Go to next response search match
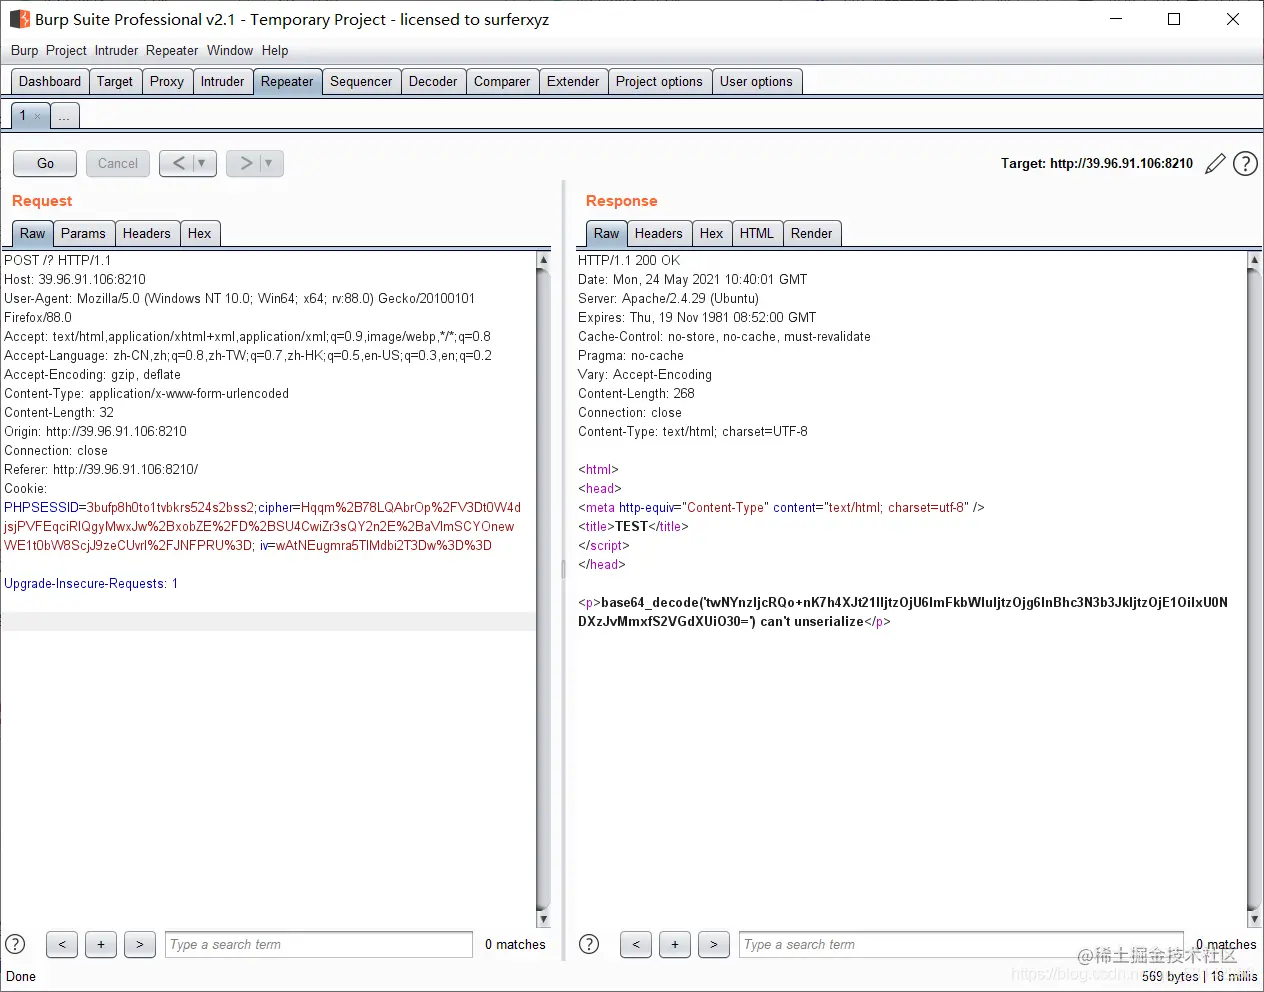The image size is (1264, 992). (x=714, y=944)
